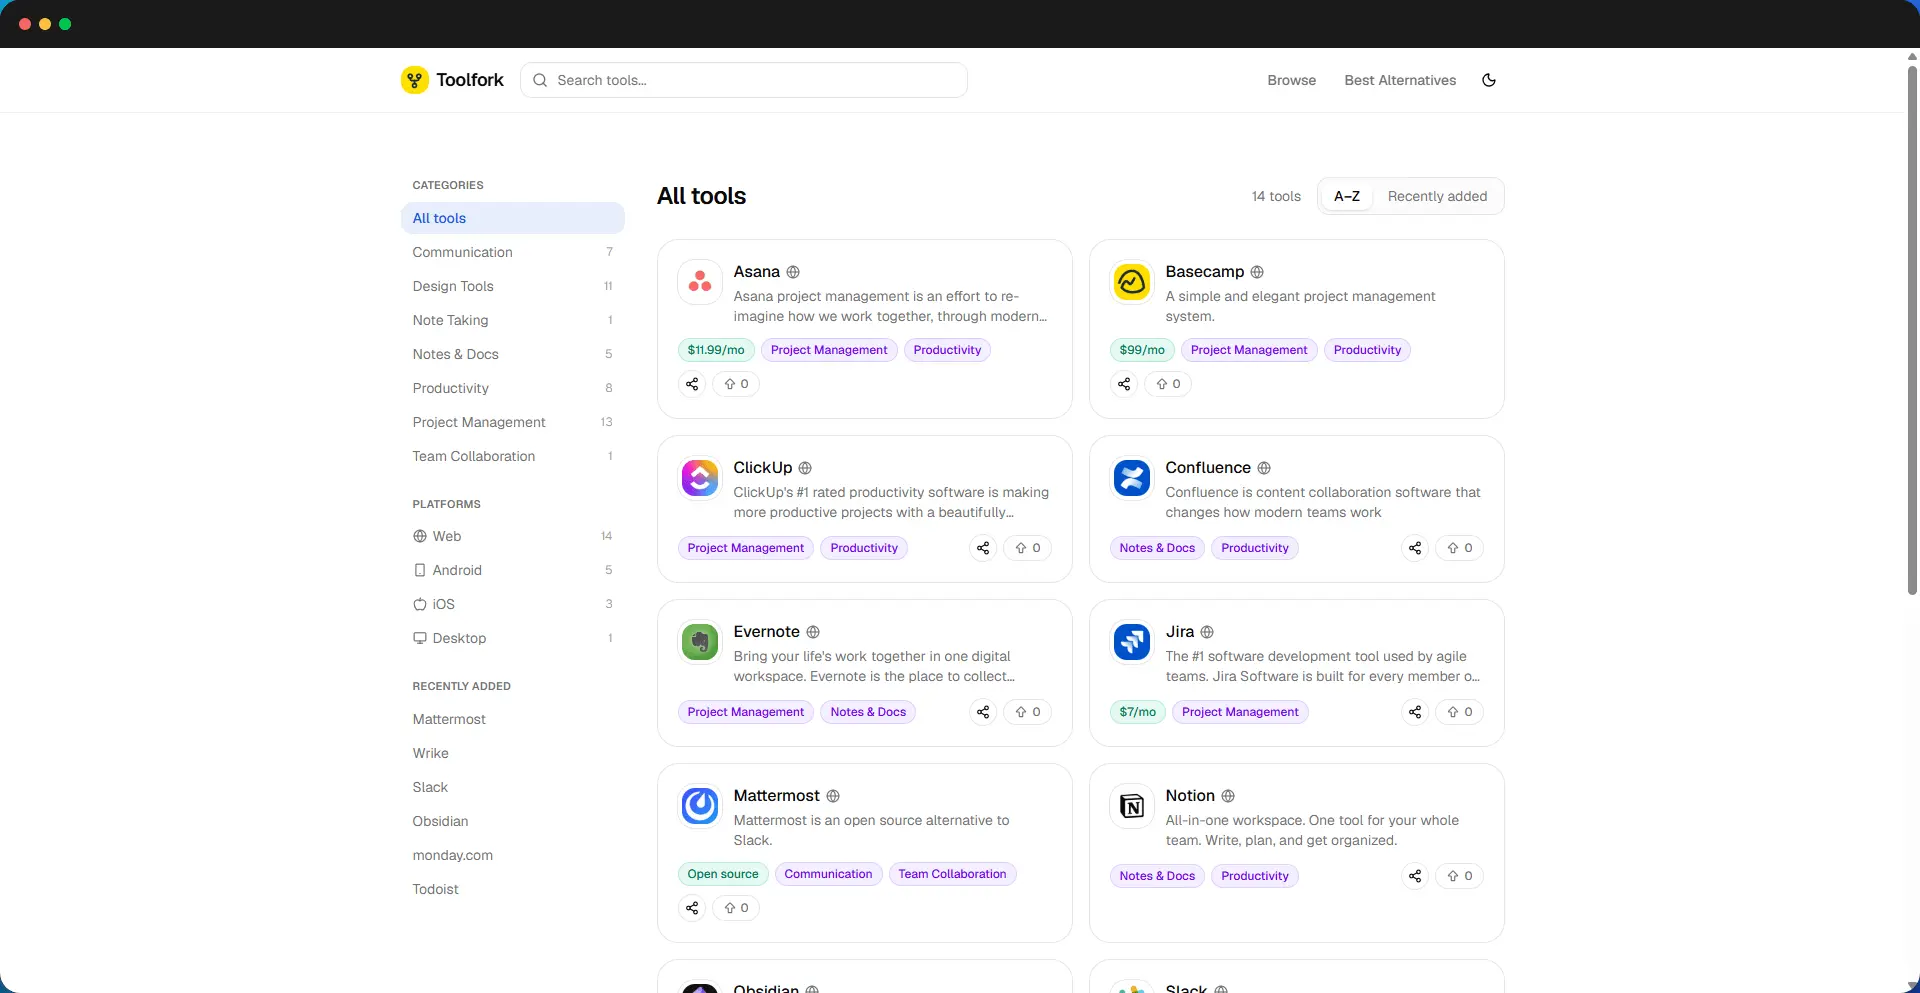Select the Design Tools category

513,286
